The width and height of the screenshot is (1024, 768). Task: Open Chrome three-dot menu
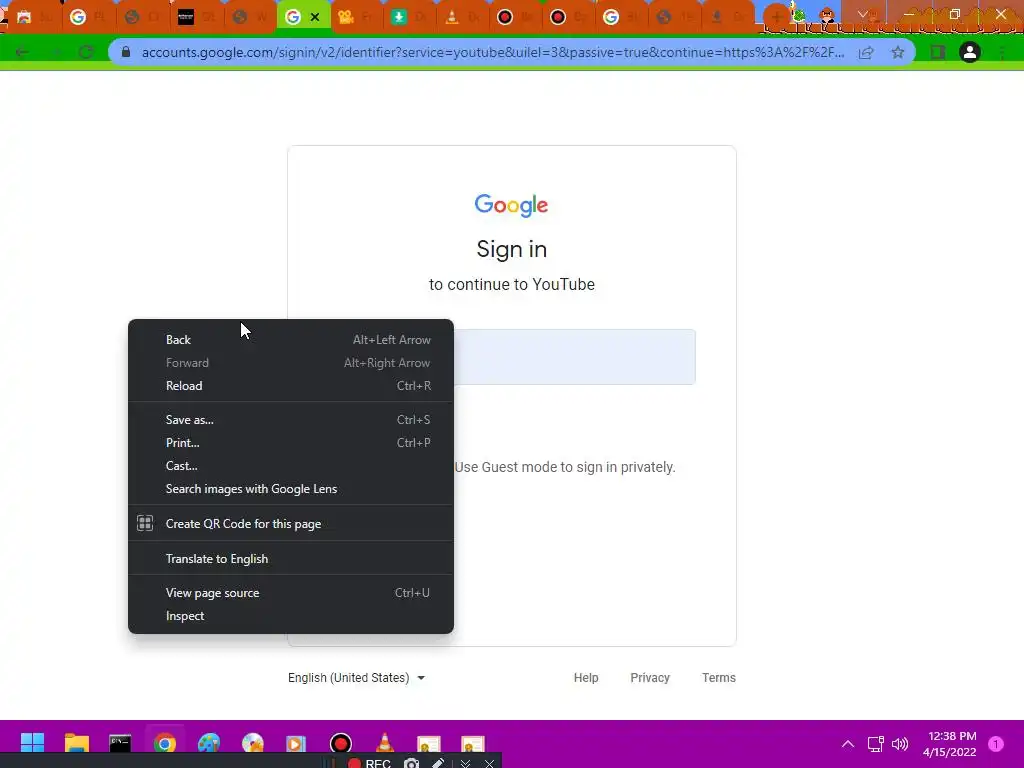1002,52
